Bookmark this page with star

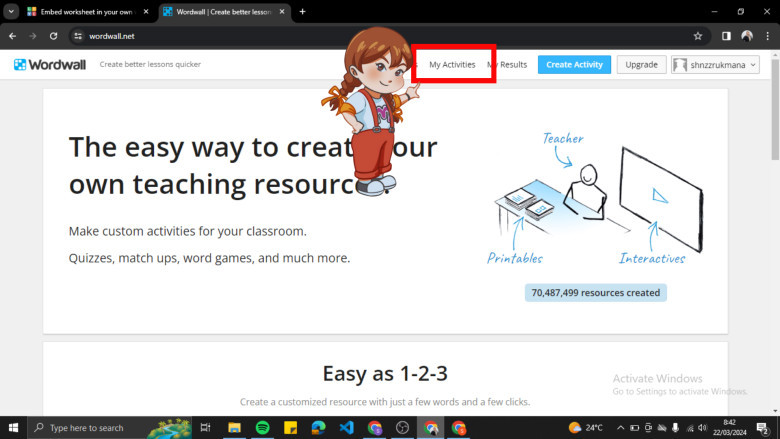coord(697,36)
